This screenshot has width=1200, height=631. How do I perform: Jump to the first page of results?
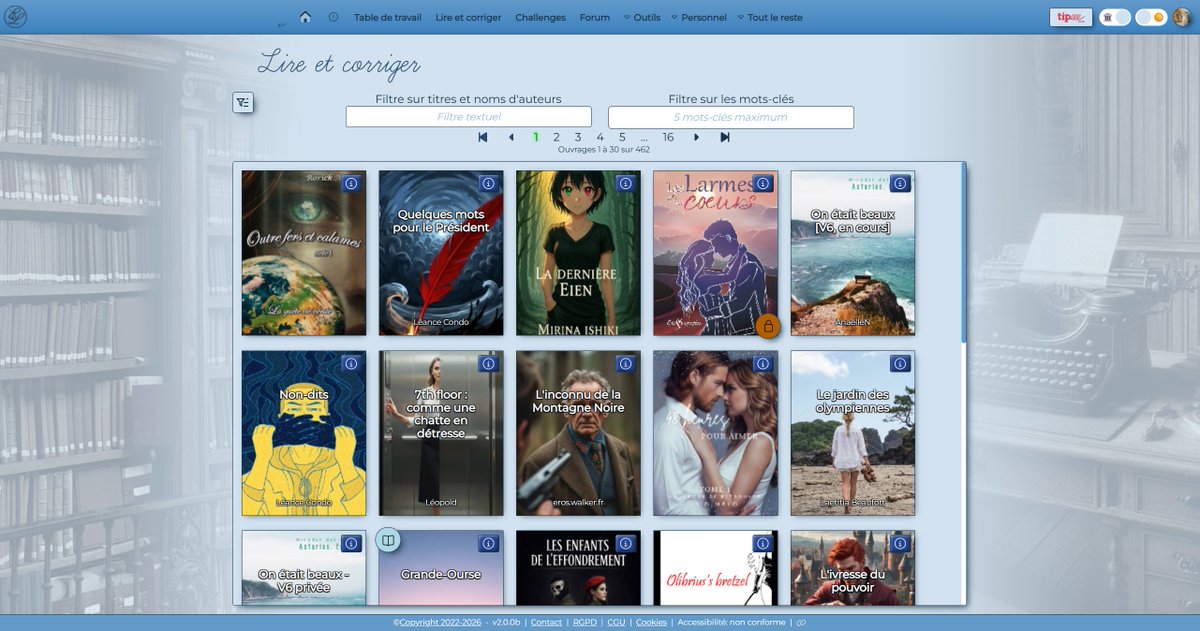483,137
